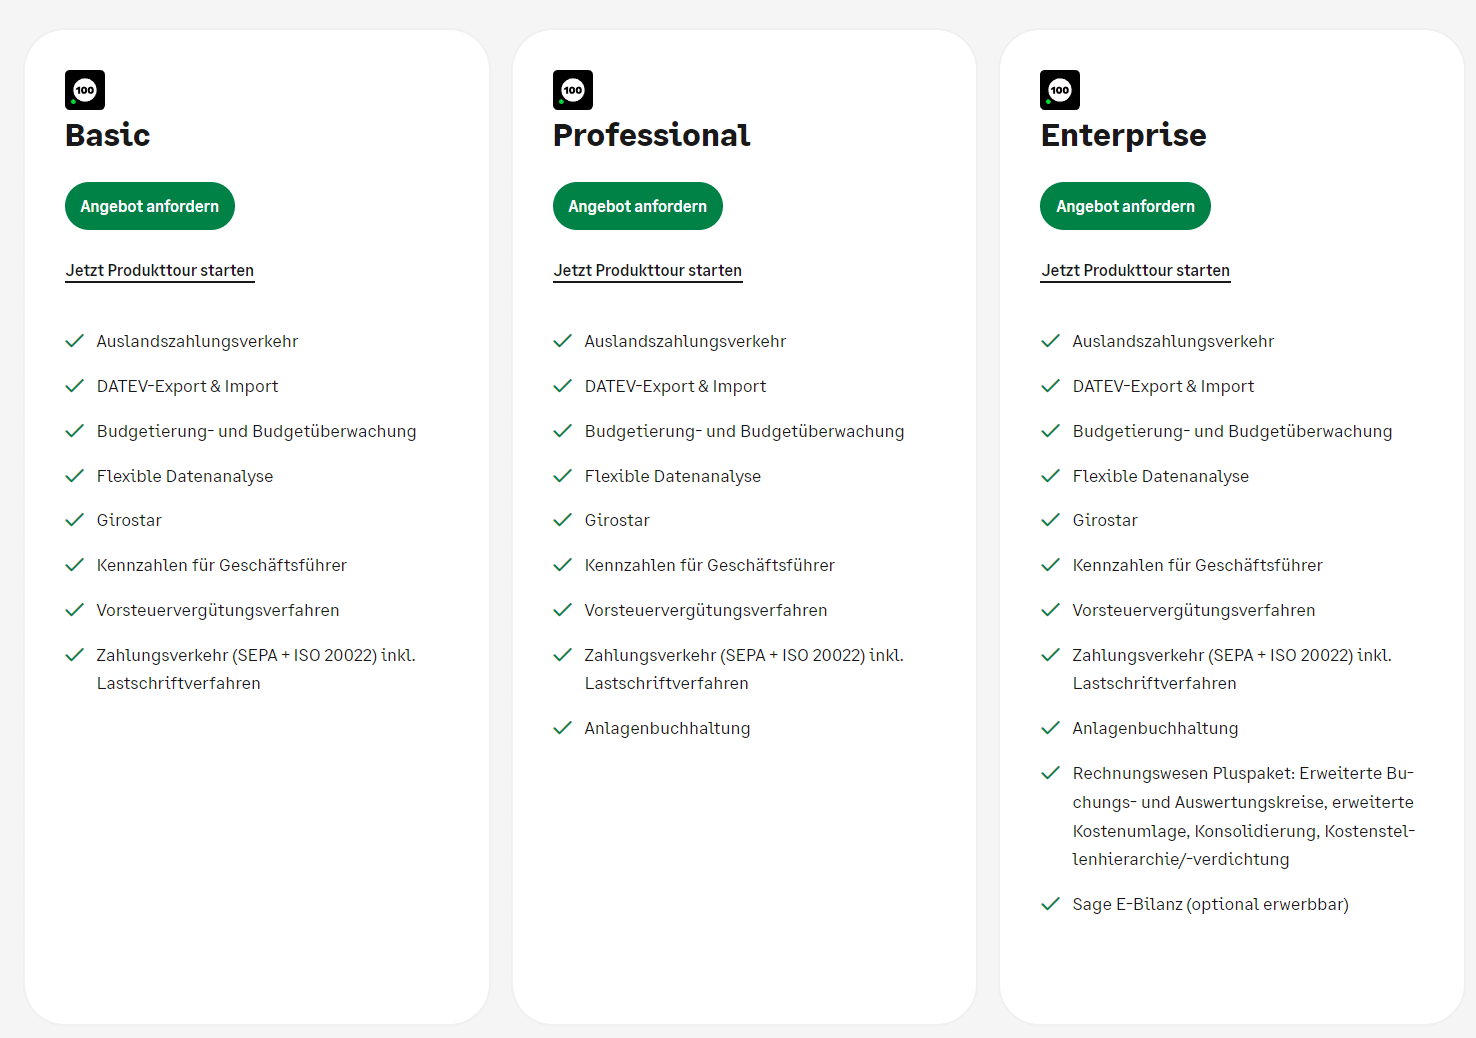Click Flexible Datenanalyse in the Enterprise list

point(1160,476)
